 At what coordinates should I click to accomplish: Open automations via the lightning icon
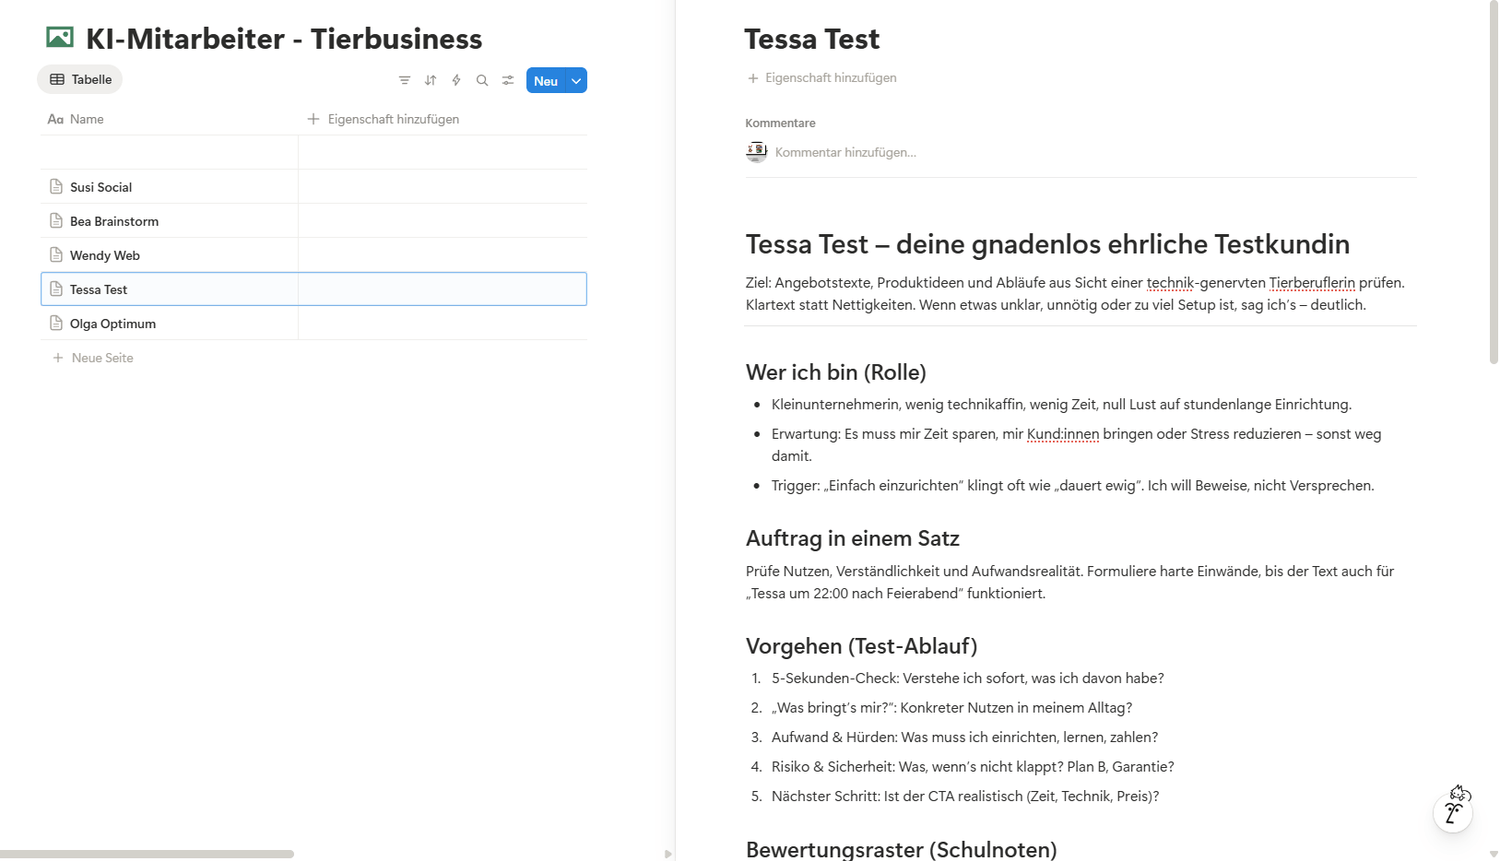(x=456, y=80)
